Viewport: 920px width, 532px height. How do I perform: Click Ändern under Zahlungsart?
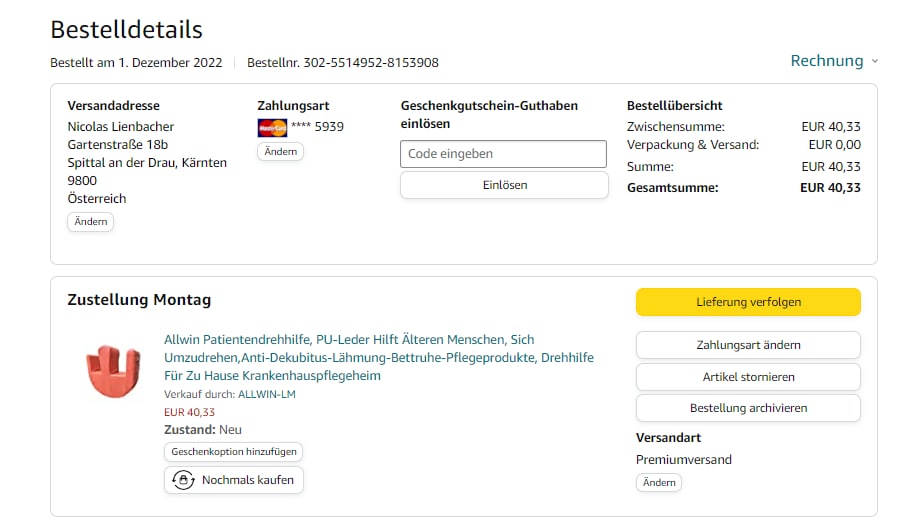[x=280, y=151]
